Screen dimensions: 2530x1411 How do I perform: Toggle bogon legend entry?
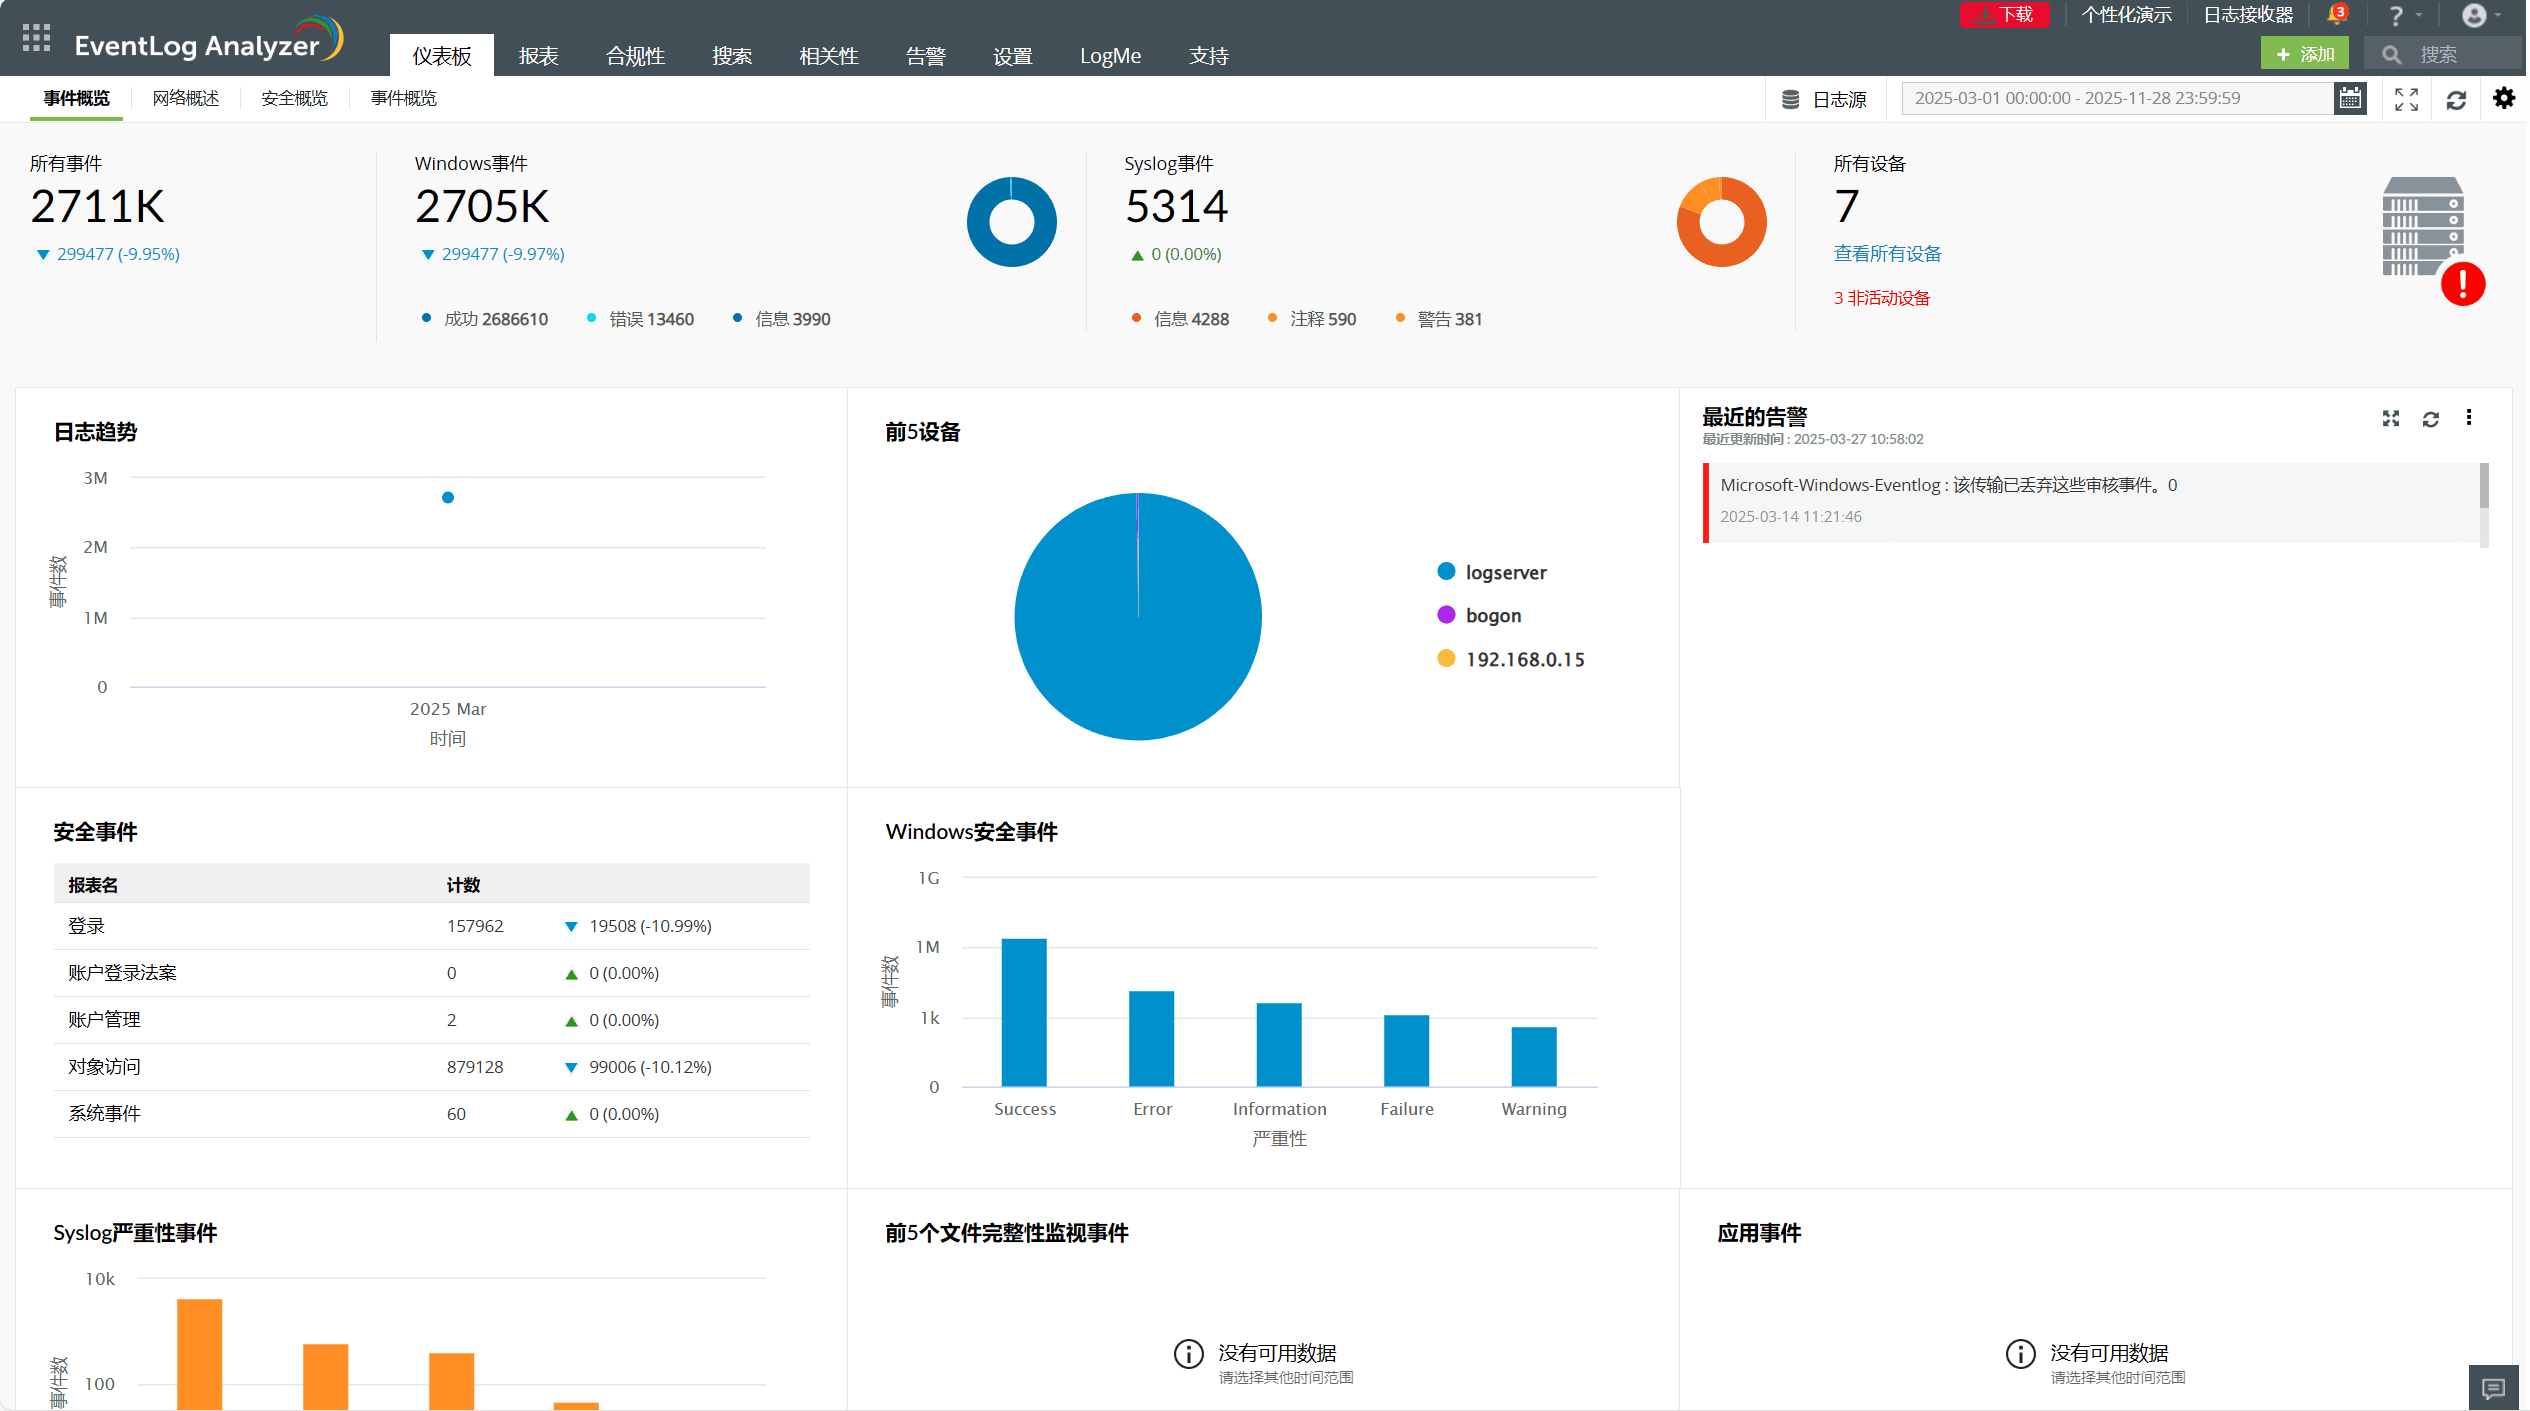[x=1492, y=615]
